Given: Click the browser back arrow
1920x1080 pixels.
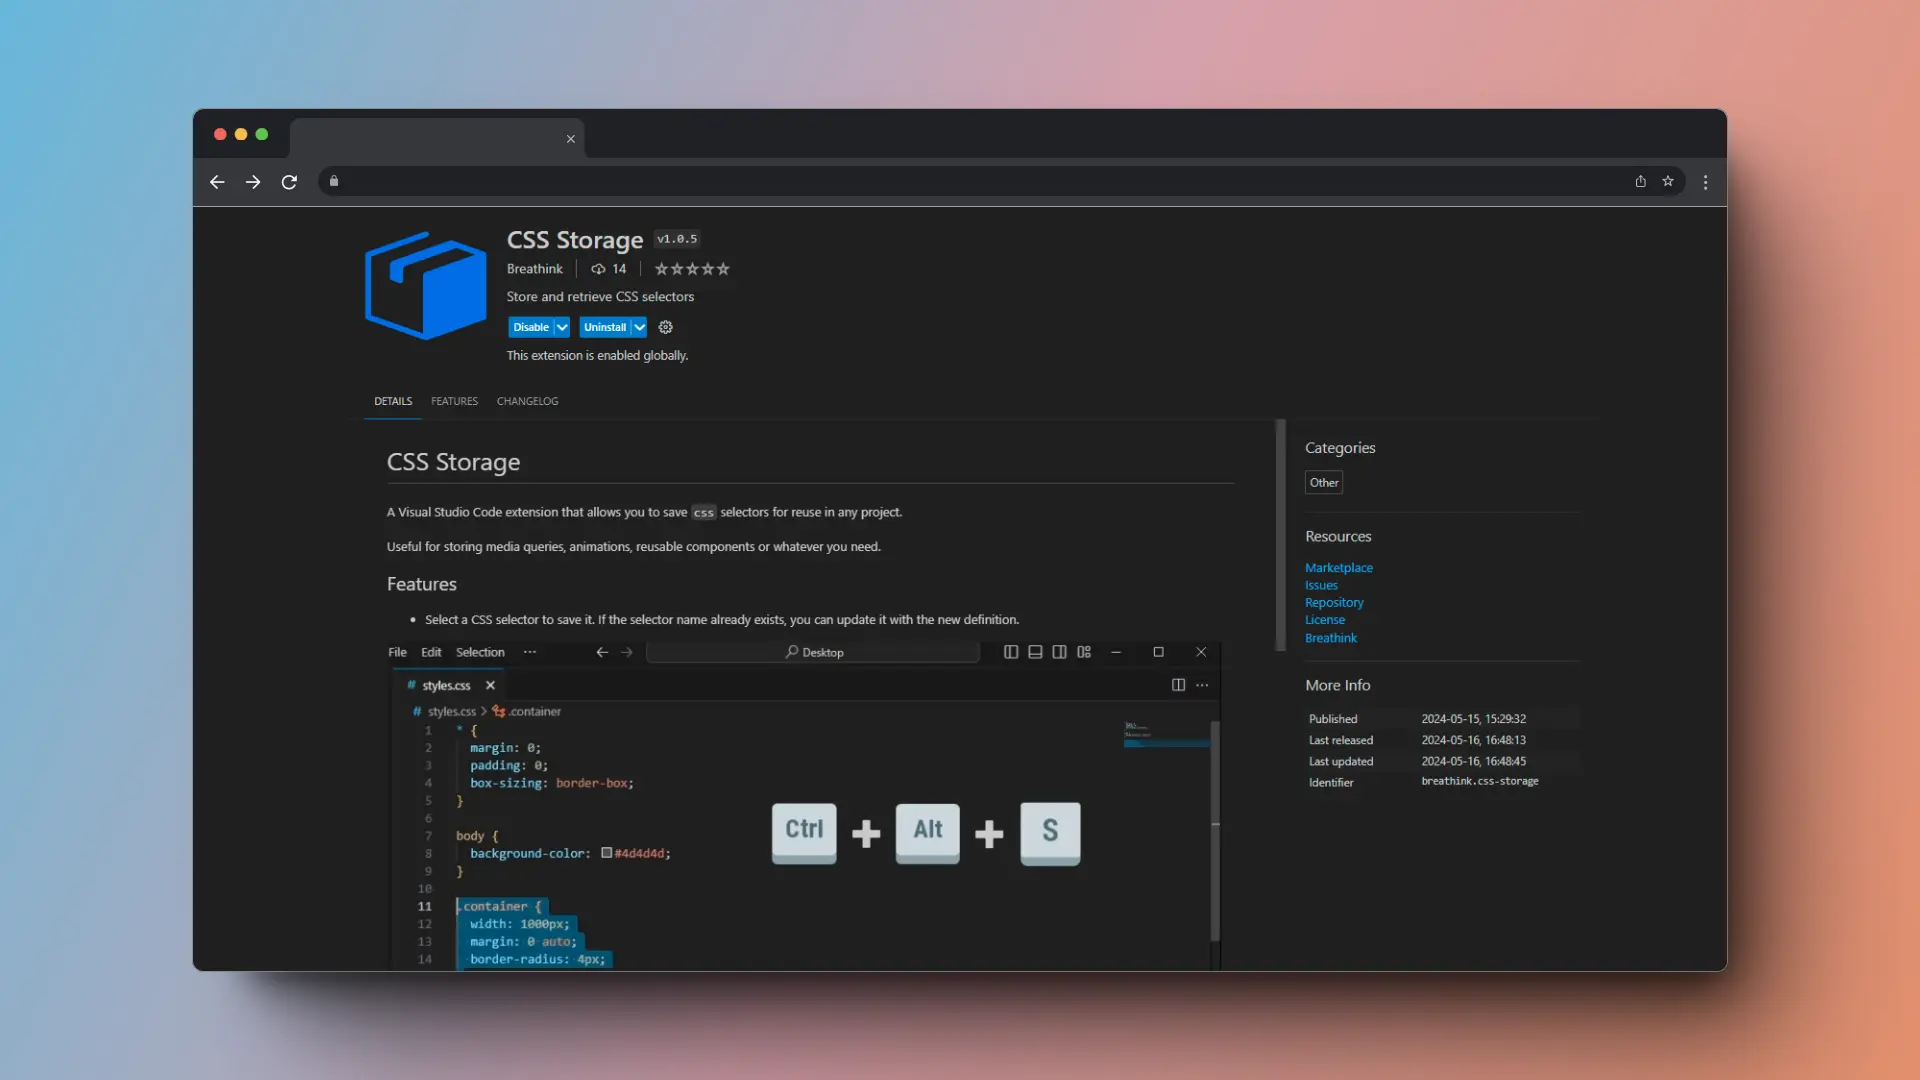Looking at the screenshot, I should 217,182.
